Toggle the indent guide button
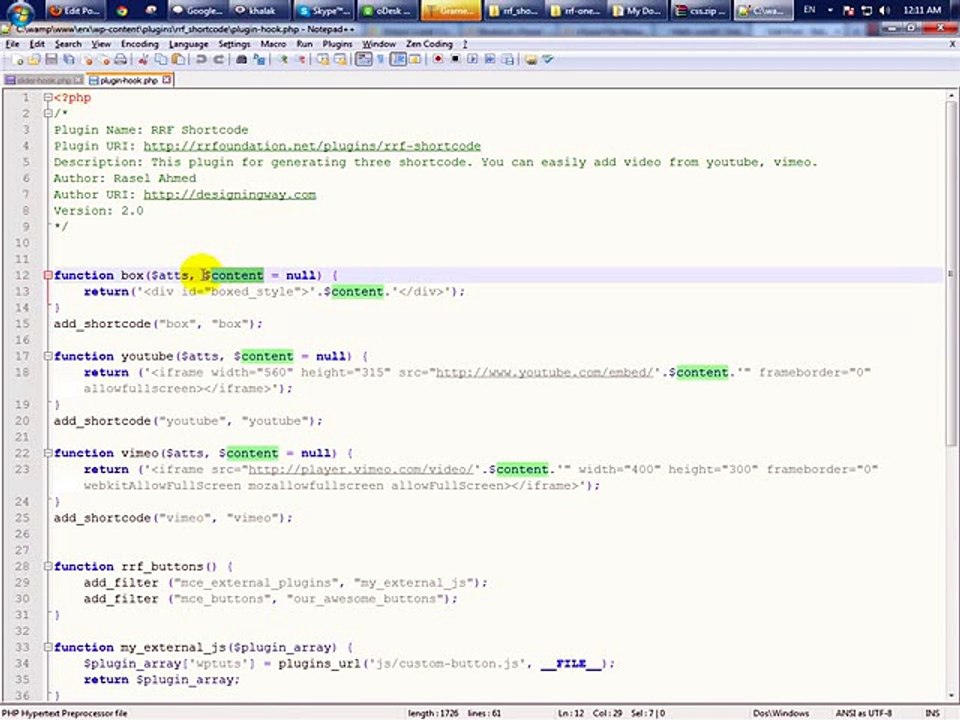 coord(399,59)
